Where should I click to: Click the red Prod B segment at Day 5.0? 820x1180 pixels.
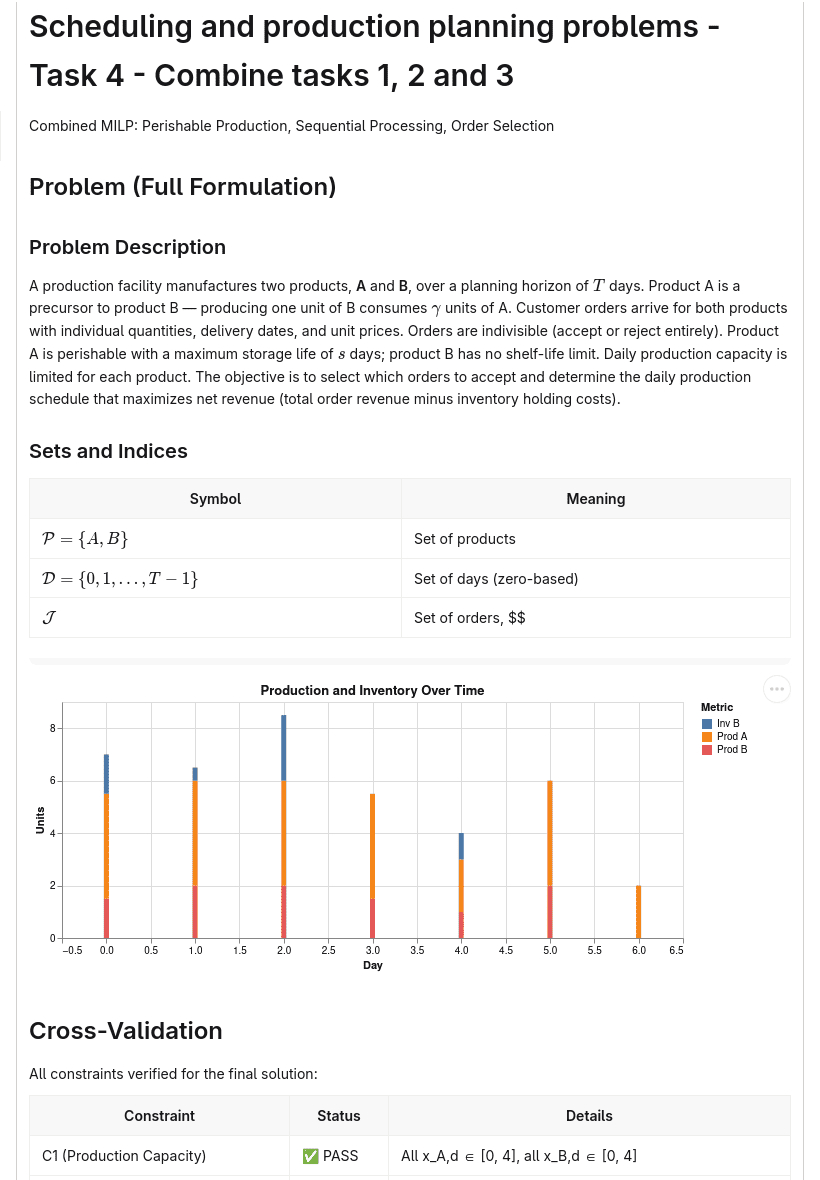point(550,912)
